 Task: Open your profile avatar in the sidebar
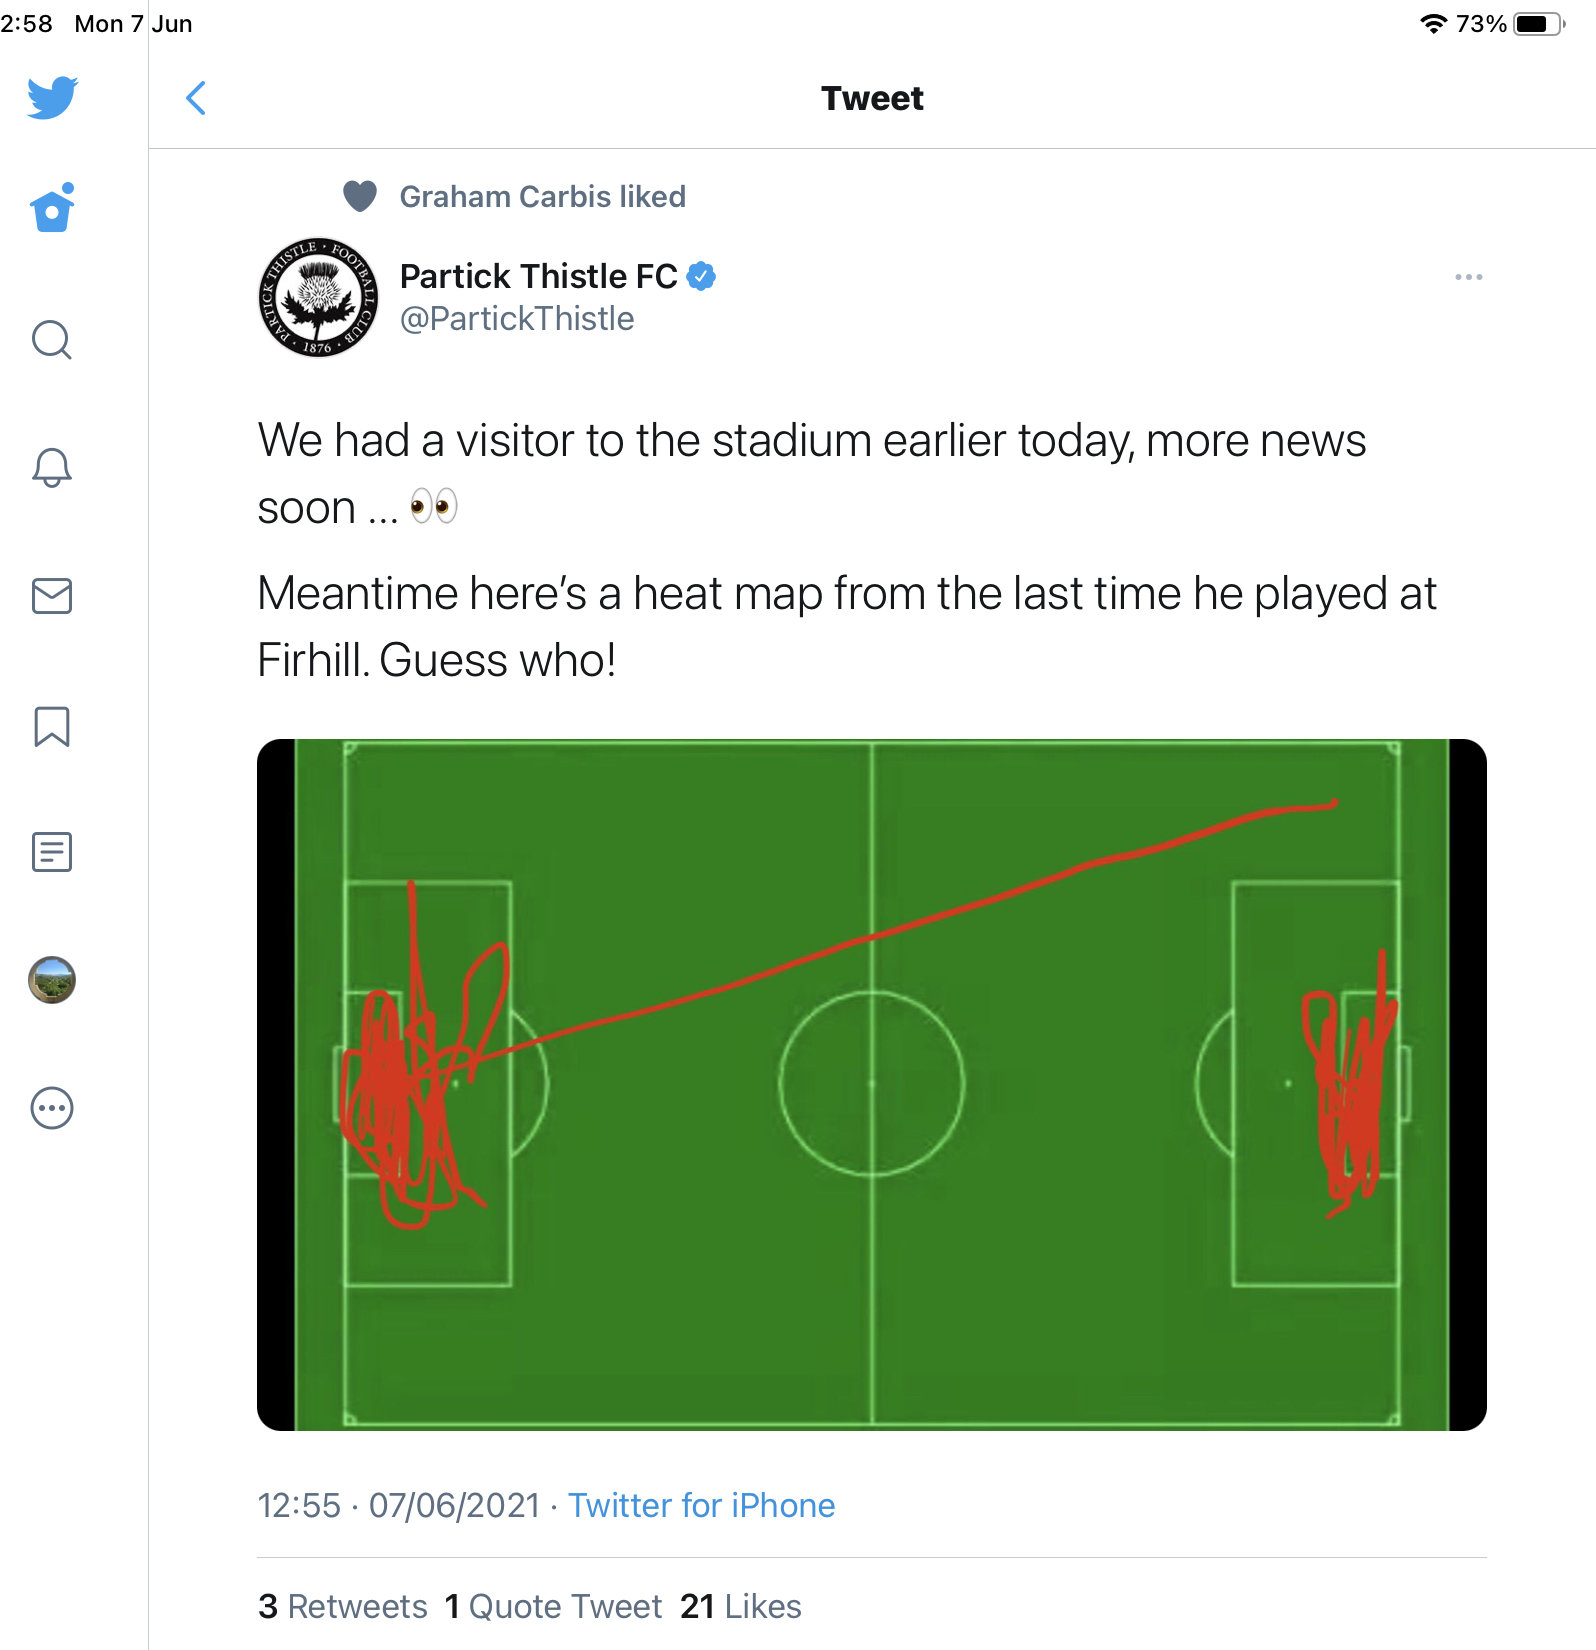tap(52, 980)
